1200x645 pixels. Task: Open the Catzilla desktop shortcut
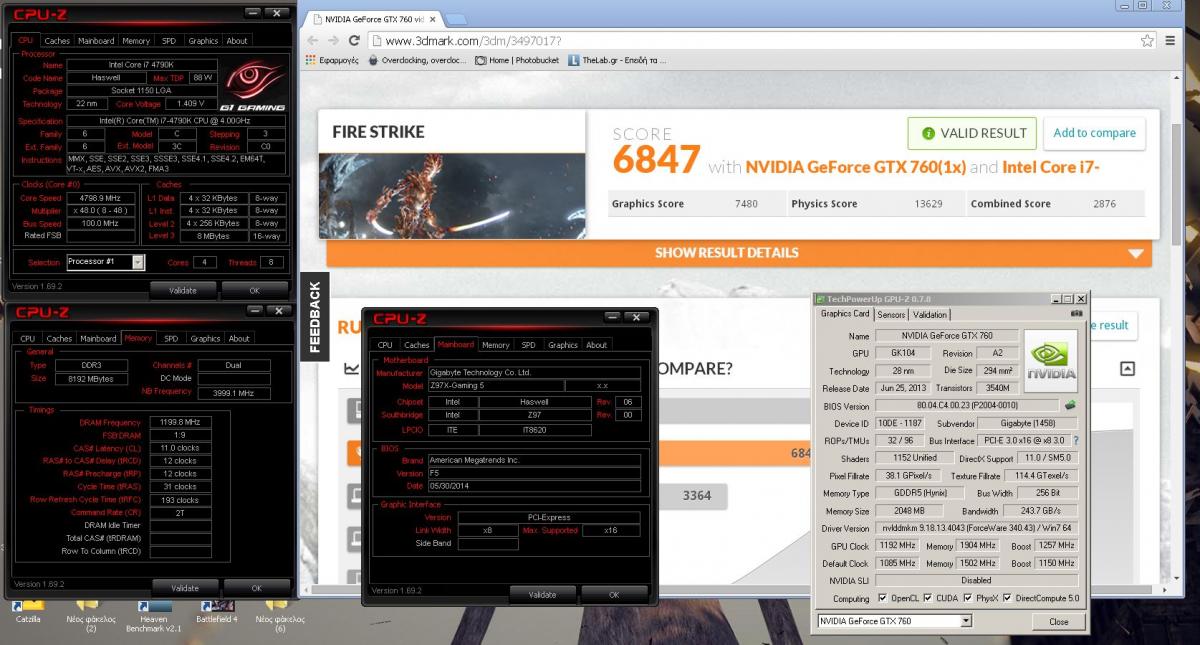(x=28, y=612)
